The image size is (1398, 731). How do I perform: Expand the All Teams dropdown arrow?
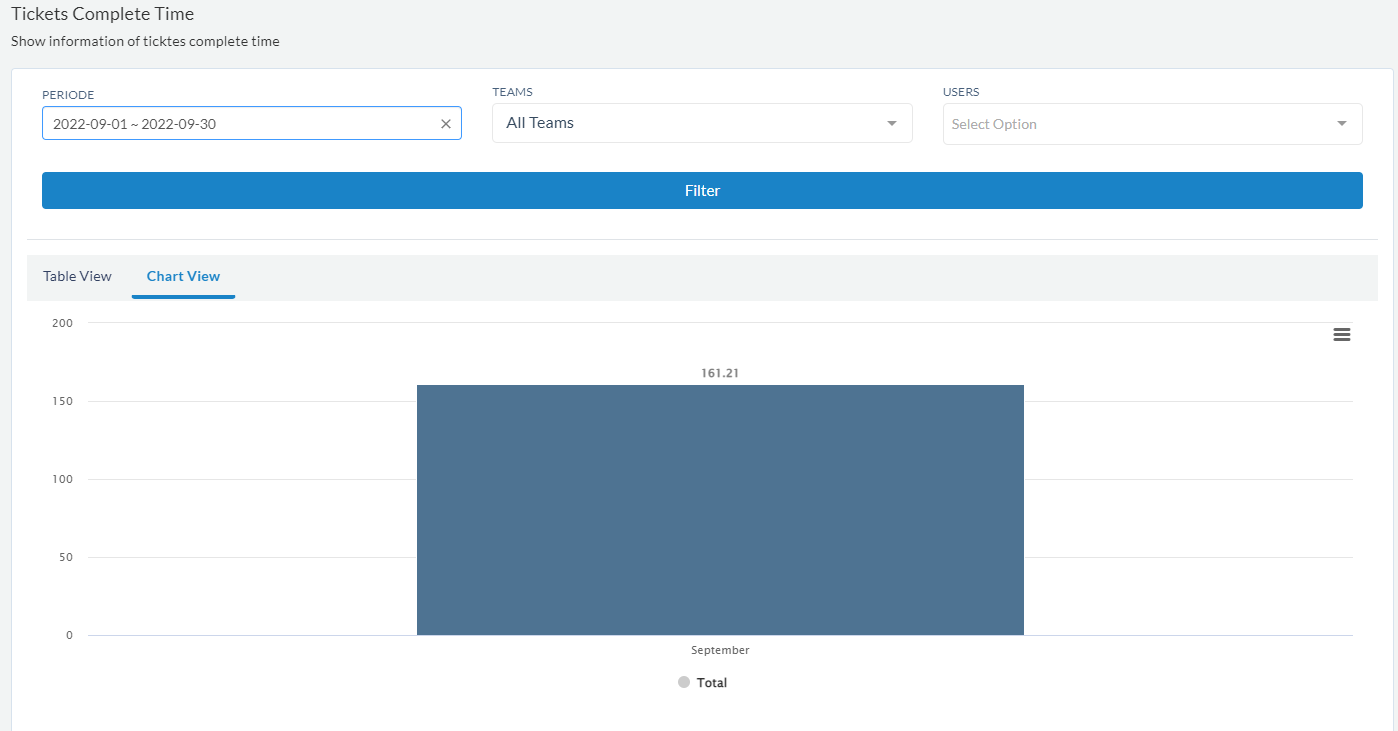point(891,123)
